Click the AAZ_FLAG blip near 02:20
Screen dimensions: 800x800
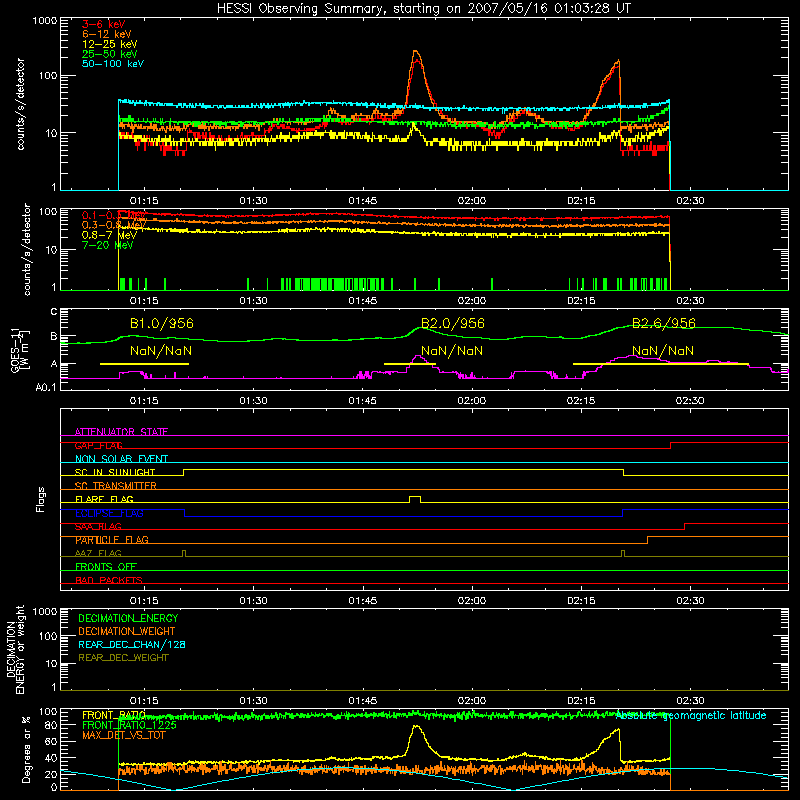(x=623, y=553)
